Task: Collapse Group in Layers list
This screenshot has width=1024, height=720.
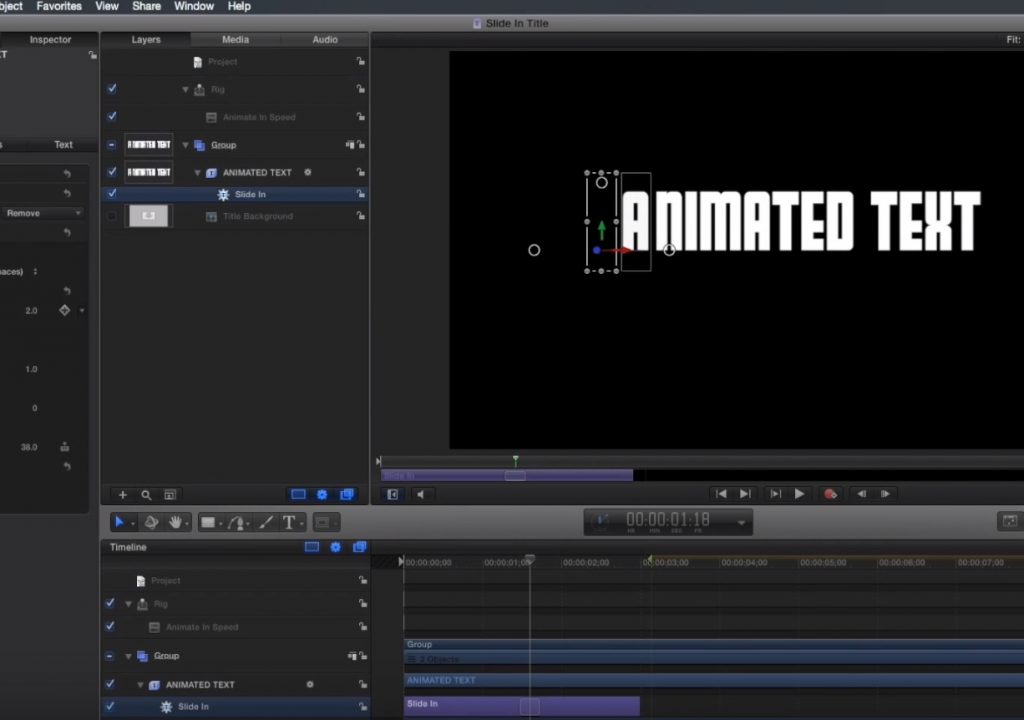Action: tap(185, 145)
